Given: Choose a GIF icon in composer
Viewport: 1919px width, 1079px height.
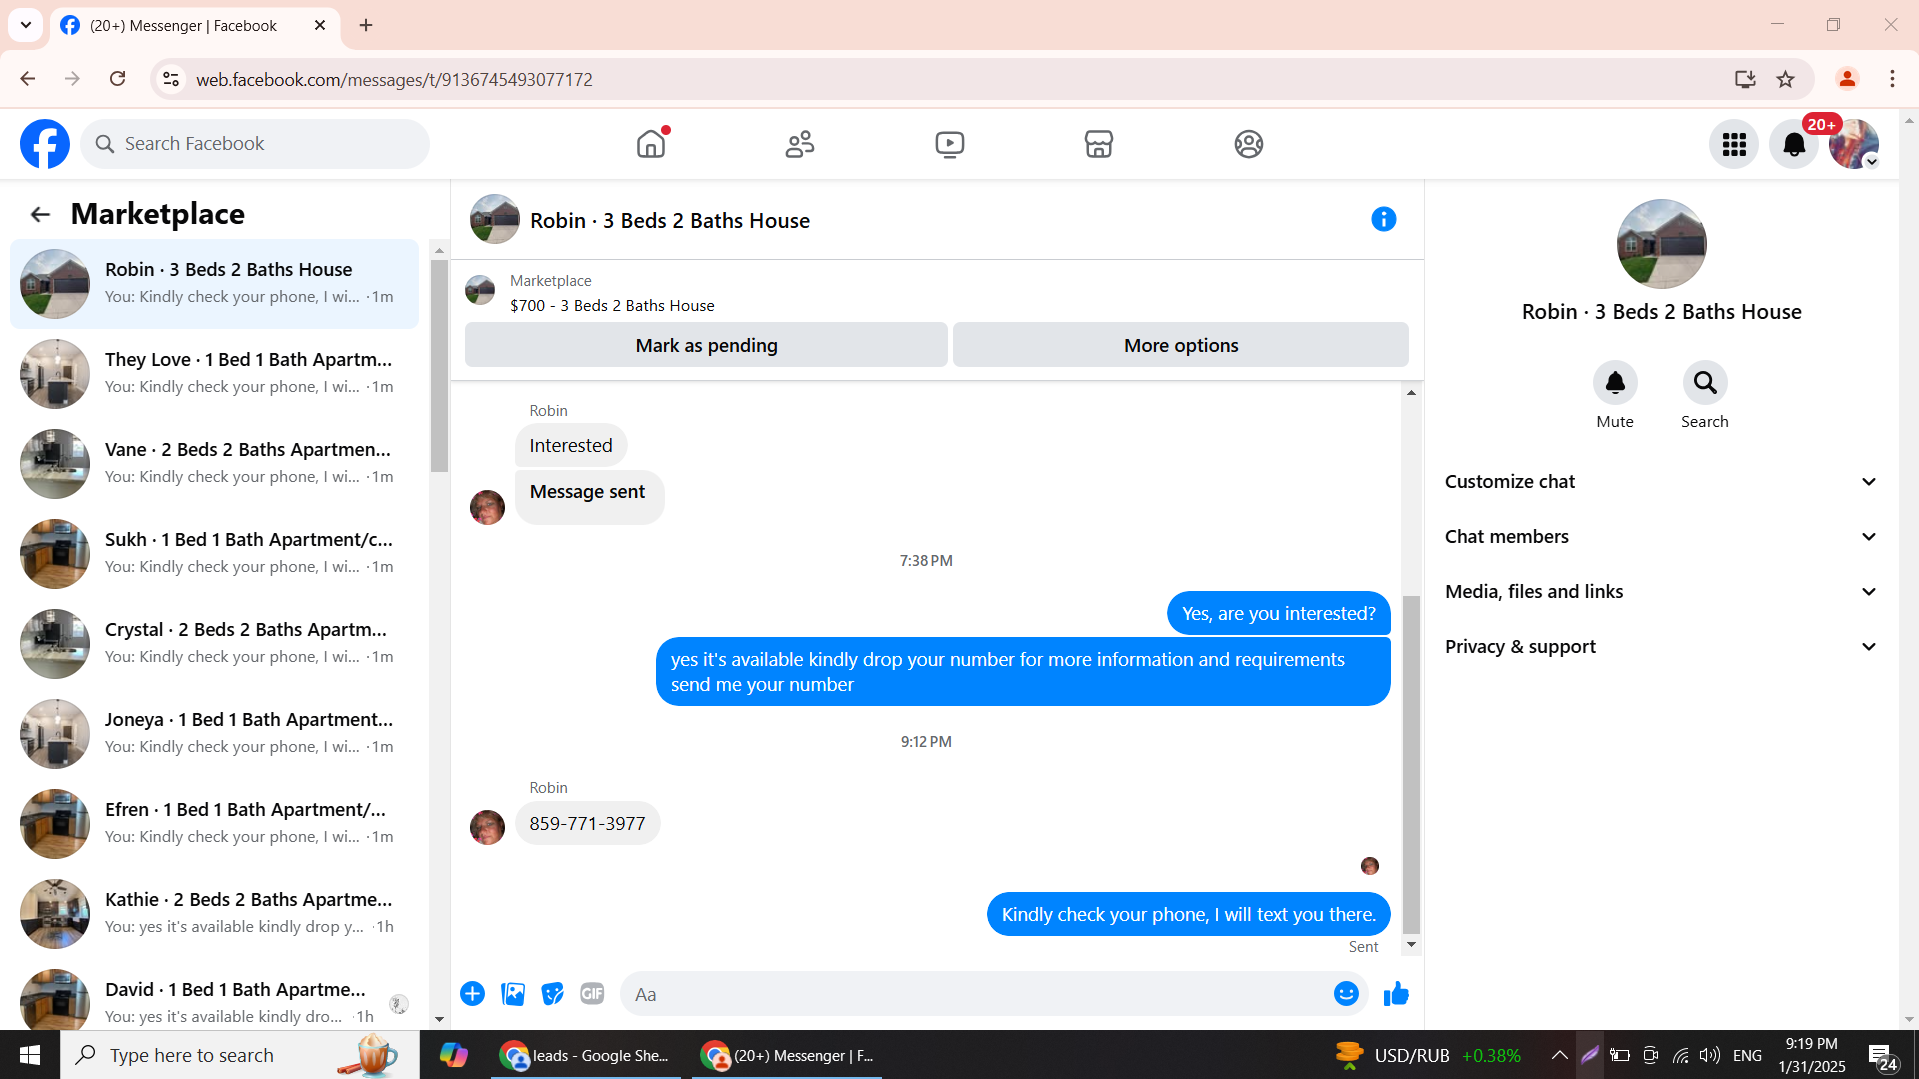Looking at the screenshot, I should pyautogui.click(x=592, y=994).
